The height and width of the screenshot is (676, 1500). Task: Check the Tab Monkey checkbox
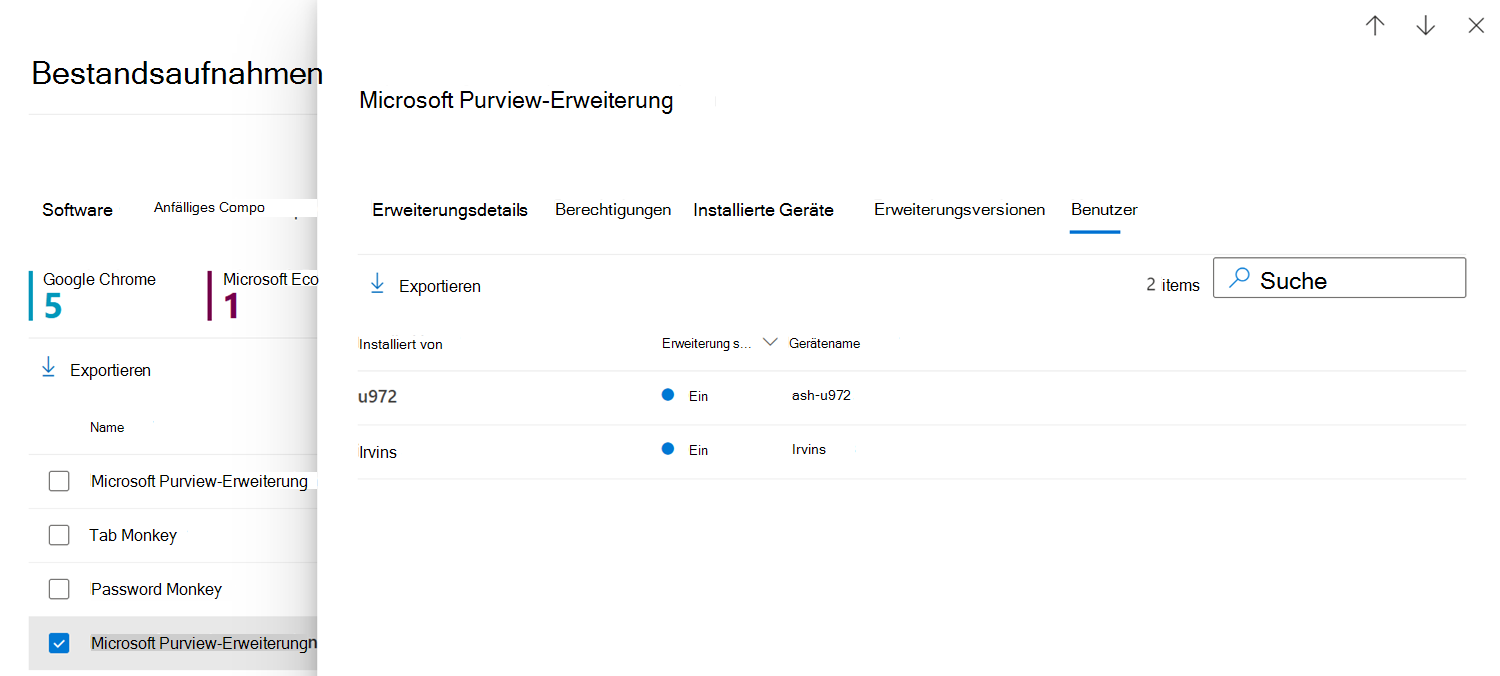tap(59, 535)
